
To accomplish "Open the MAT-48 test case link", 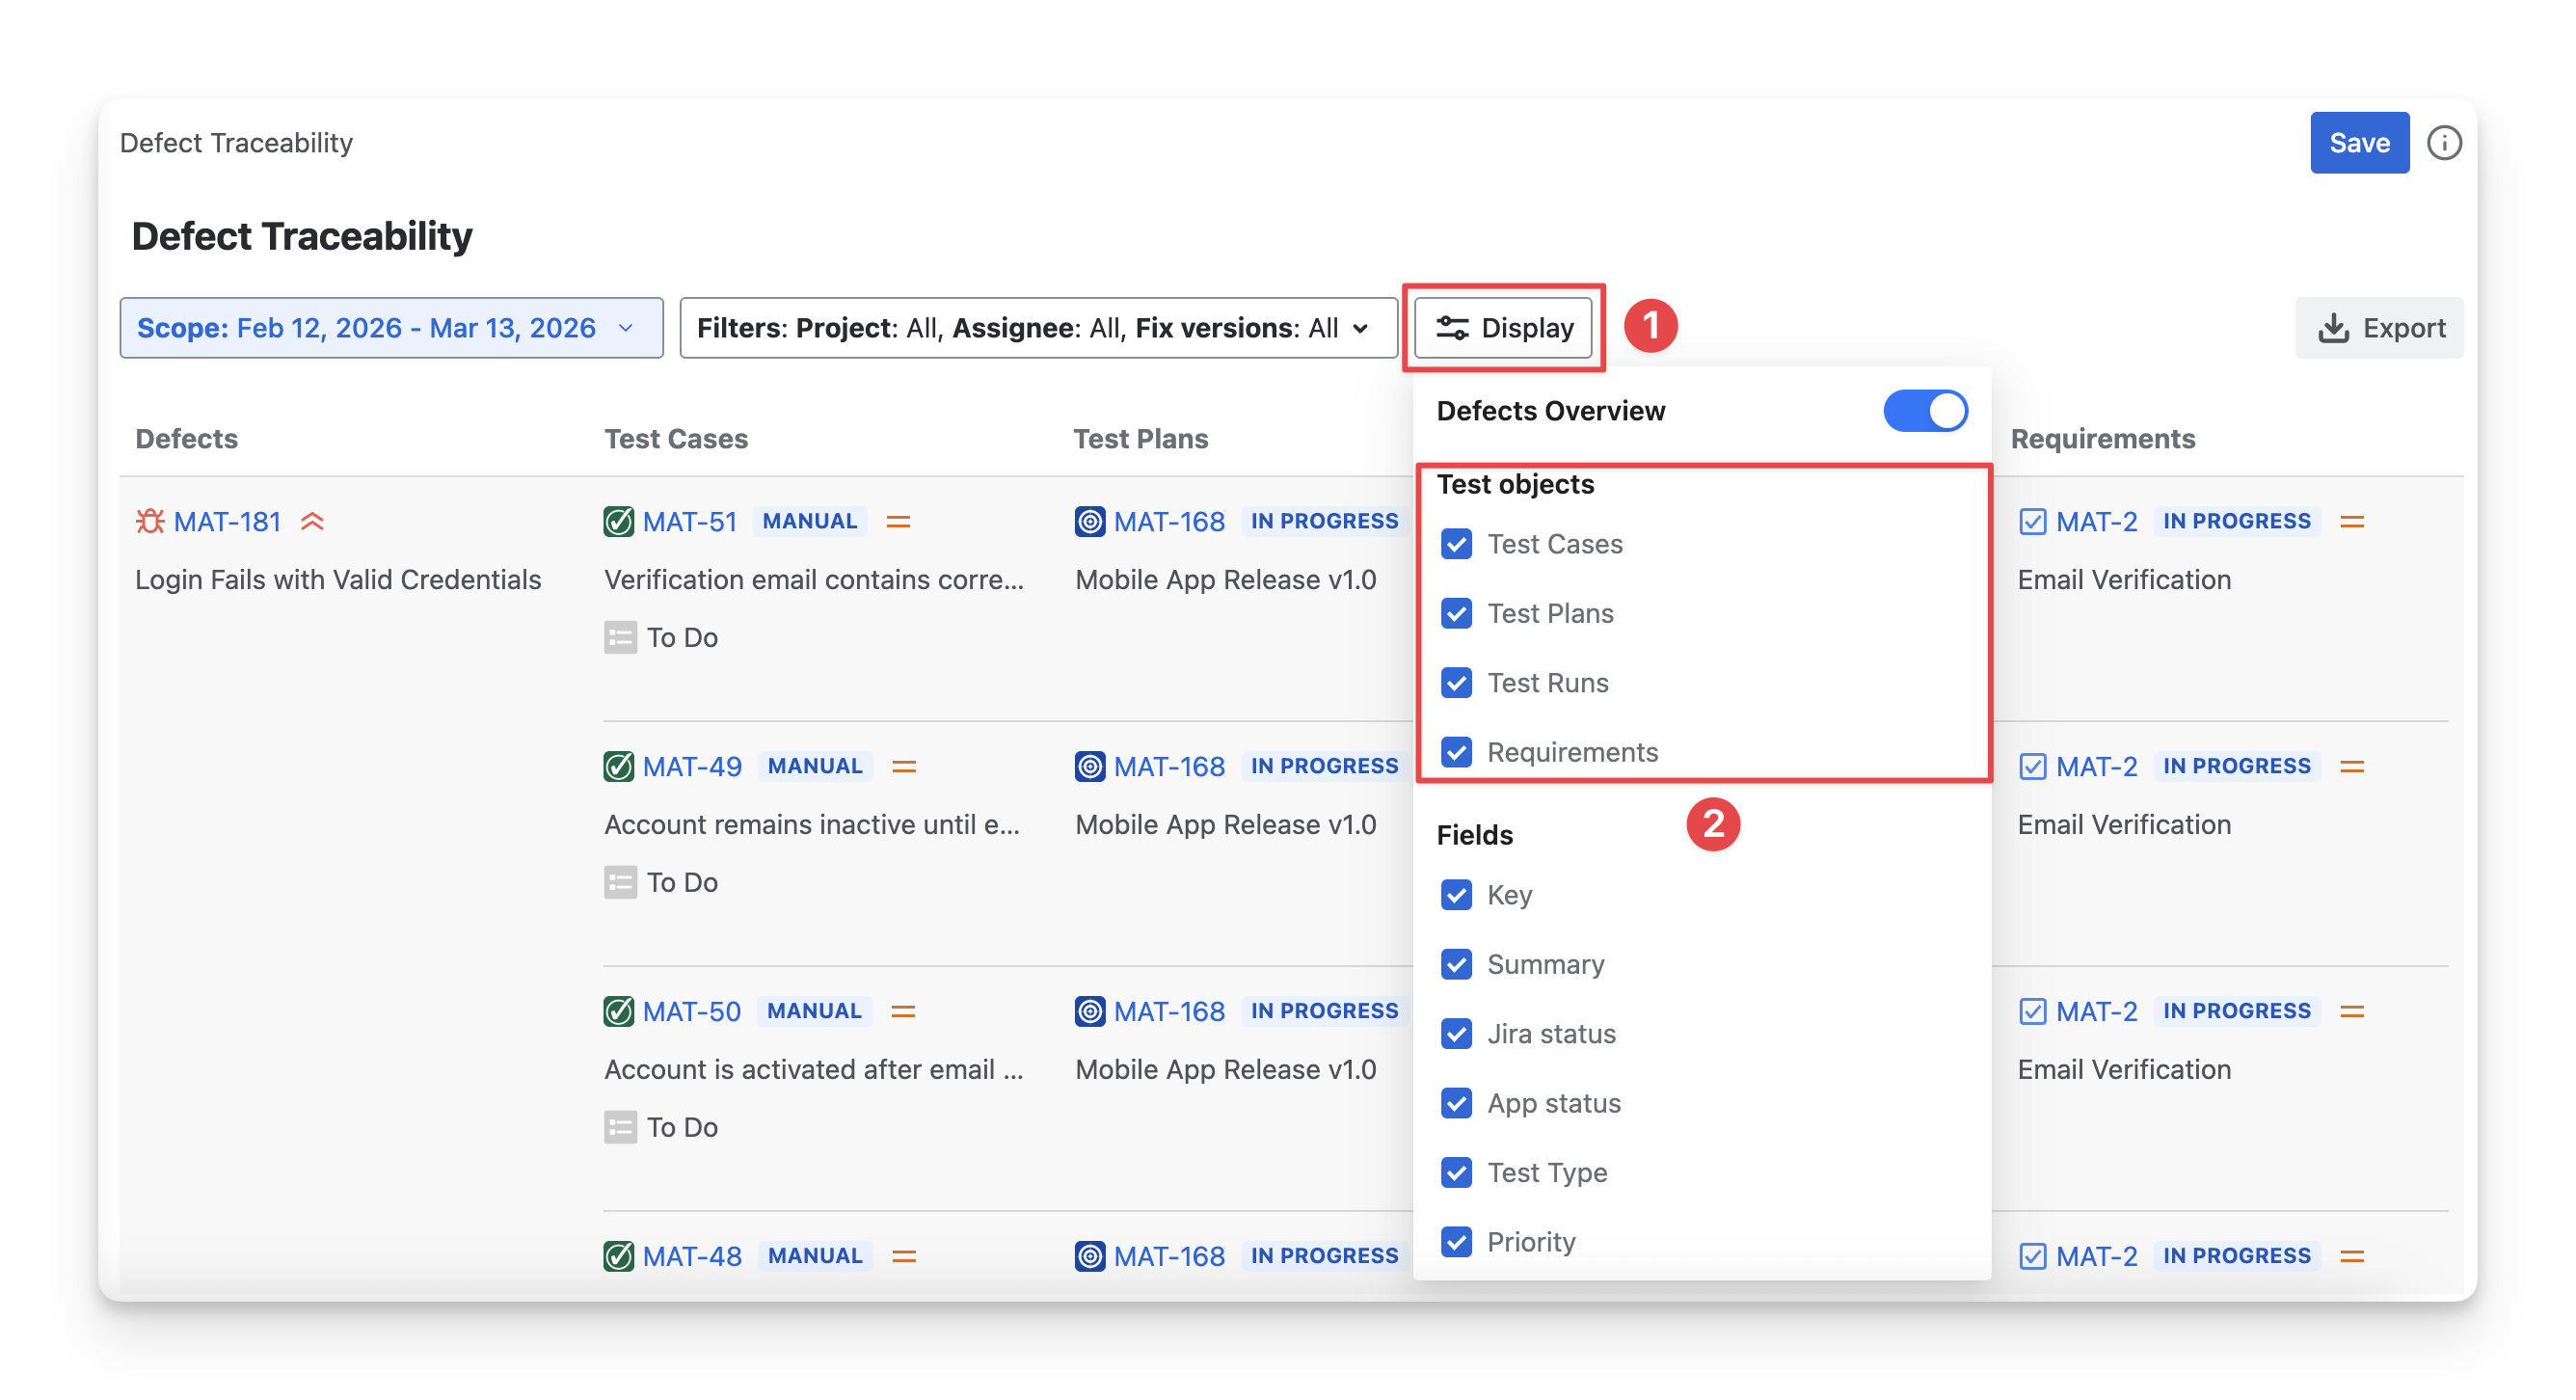I will (692, 1256).
